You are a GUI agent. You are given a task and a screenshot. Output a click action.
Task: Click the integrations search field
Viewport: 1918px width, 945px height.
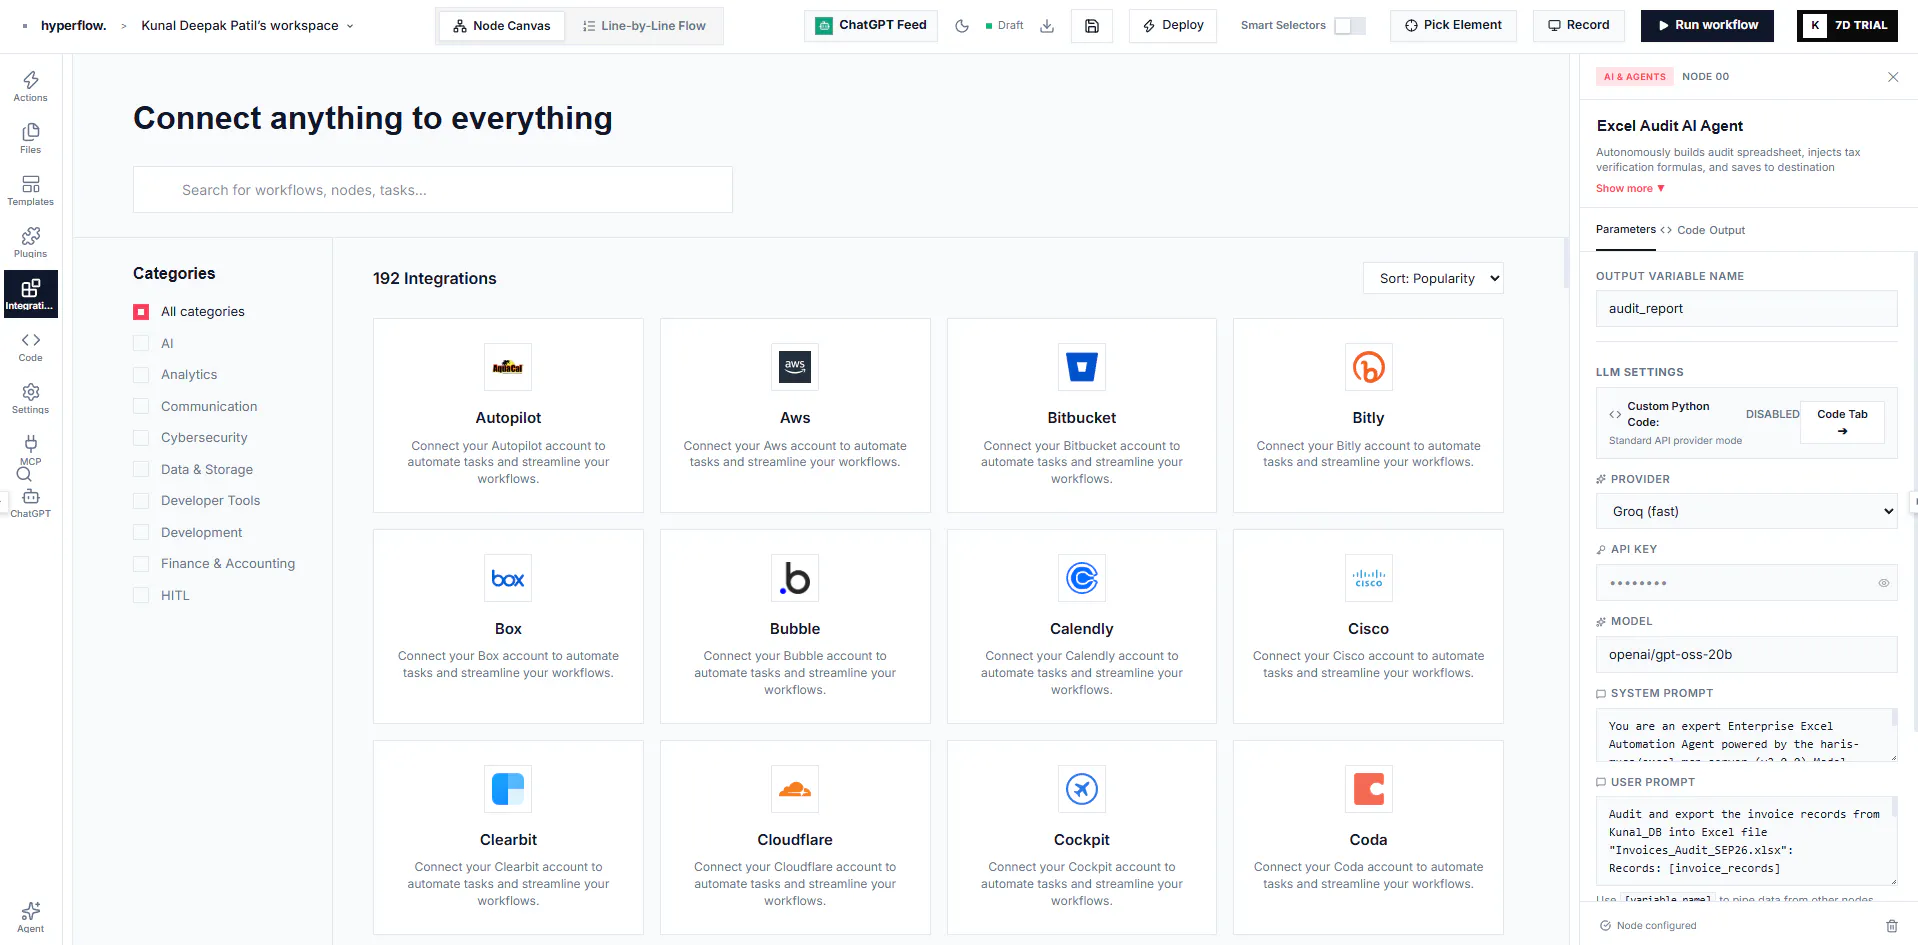(x=433, y=190)
